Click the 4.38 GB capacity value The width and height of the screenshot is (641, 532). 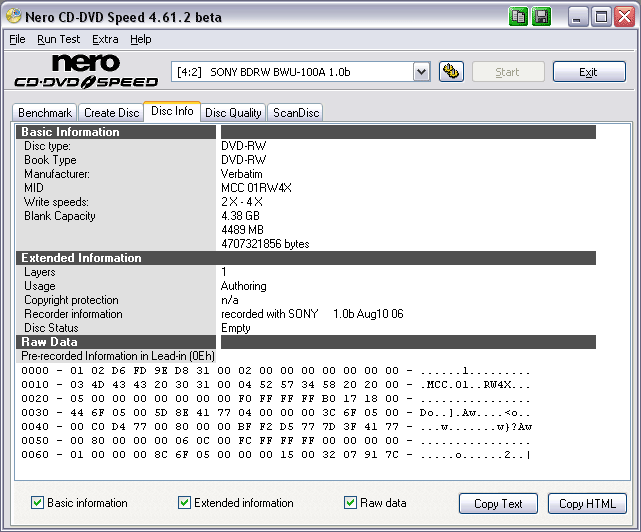click(x=240, y=216)
